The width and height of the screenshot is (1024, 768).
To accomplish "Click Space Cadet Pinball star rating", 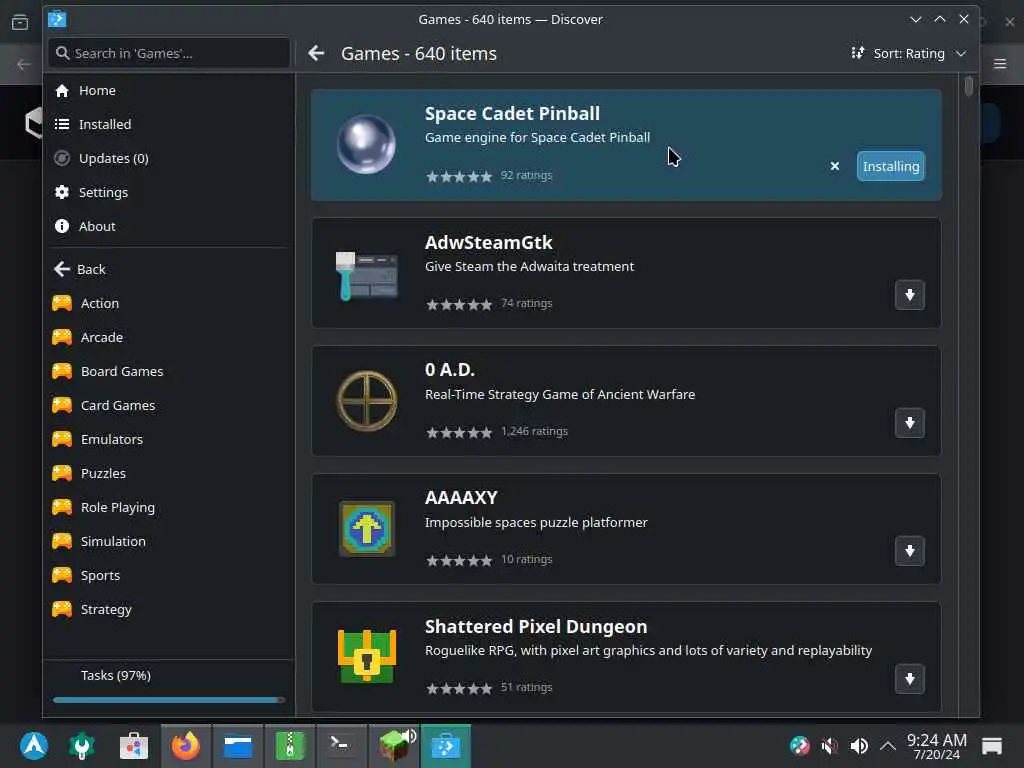I will click(458, 176).
